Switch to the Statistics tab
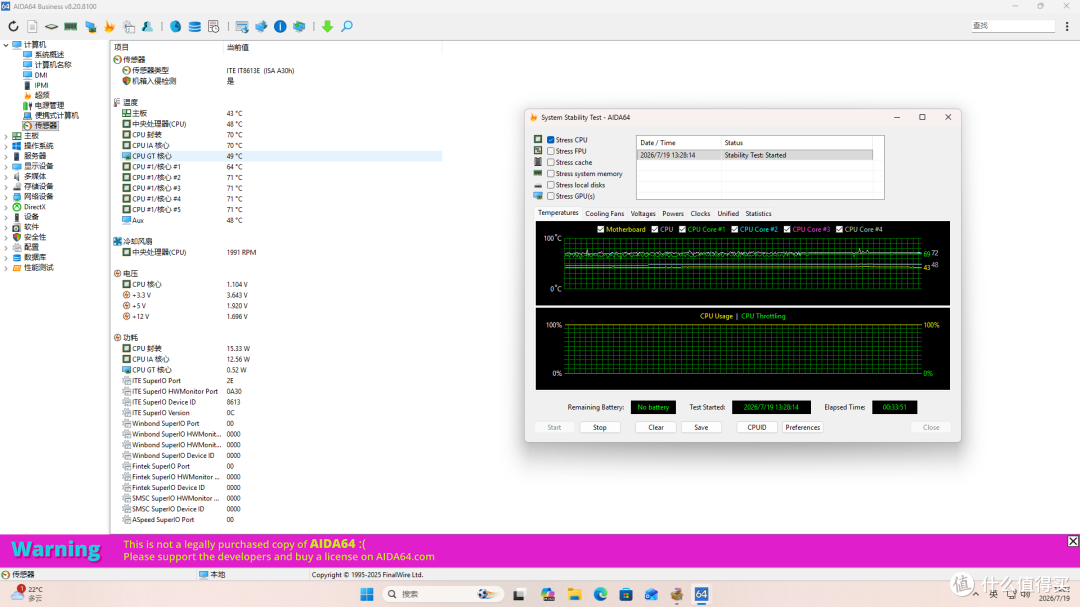Viewport: 1080px width, 607px height. [758, 214]
